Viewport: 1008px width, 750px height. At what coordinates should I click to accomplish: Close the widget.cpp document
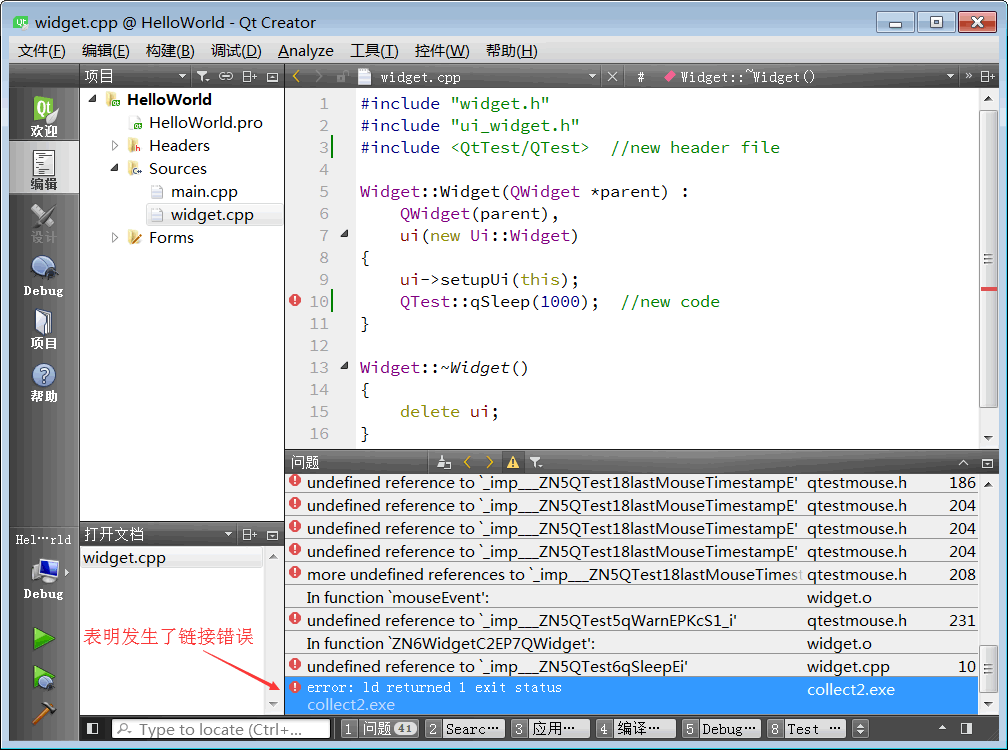pyautogui.click(x=613, y=76)
